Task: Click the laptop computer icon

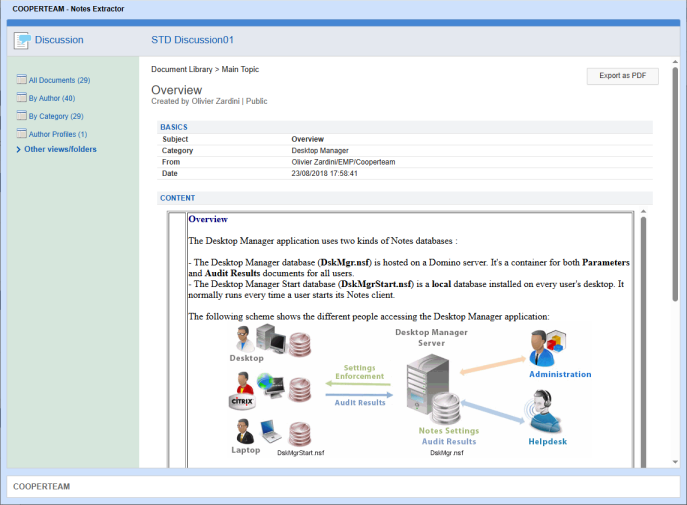Action: 271,431
